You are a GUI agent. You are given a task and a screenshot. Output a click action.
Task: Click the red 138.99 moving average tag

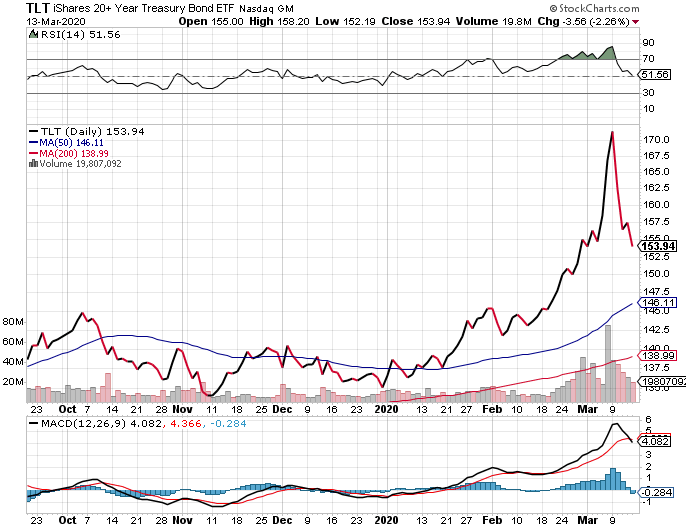pos(658,355)
